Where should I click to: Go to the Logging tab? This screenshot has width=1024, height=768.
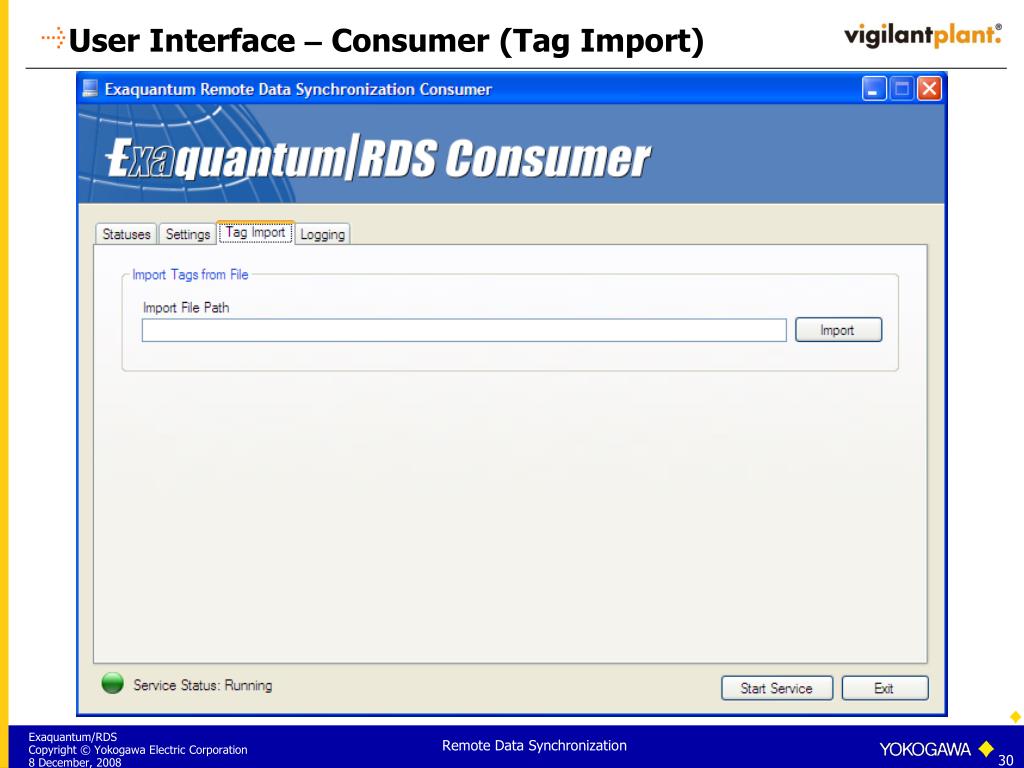coord(323,234)
